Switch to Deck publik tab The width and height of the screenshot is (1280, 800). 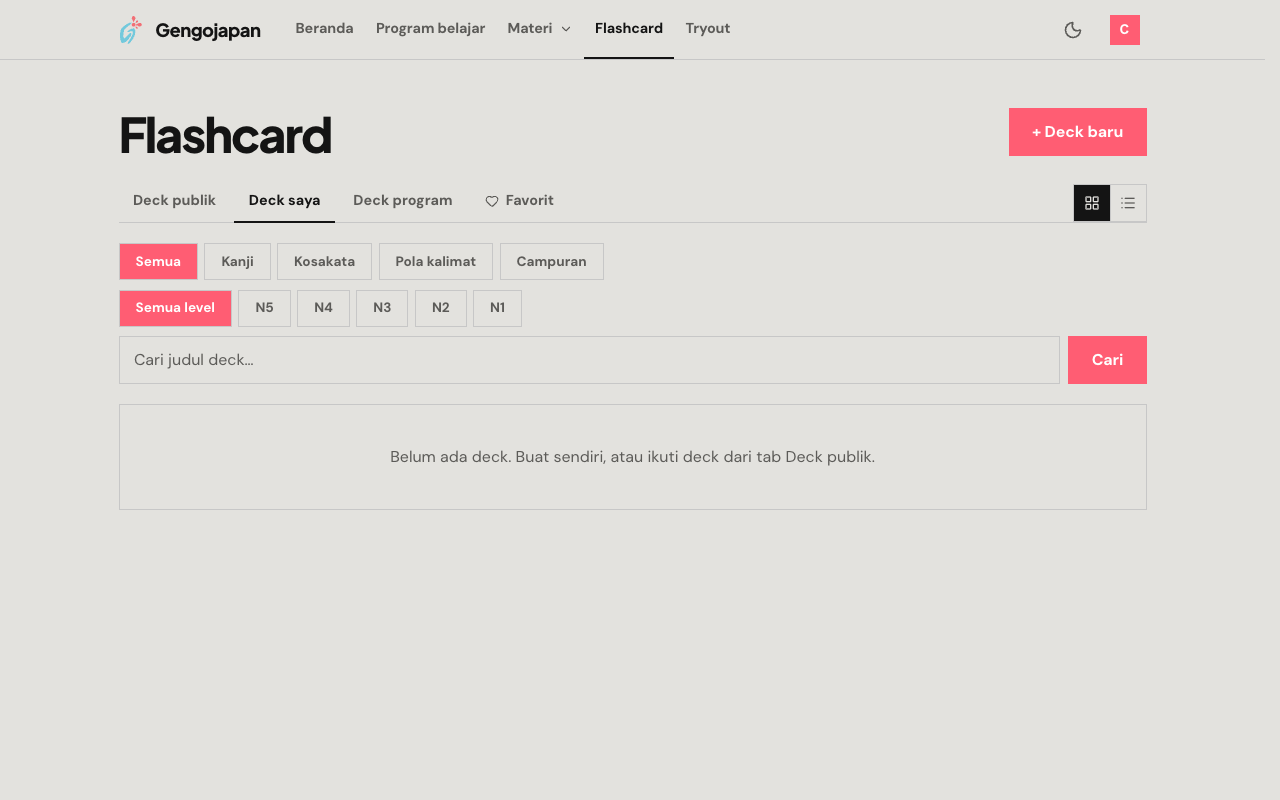pos(174,201)
